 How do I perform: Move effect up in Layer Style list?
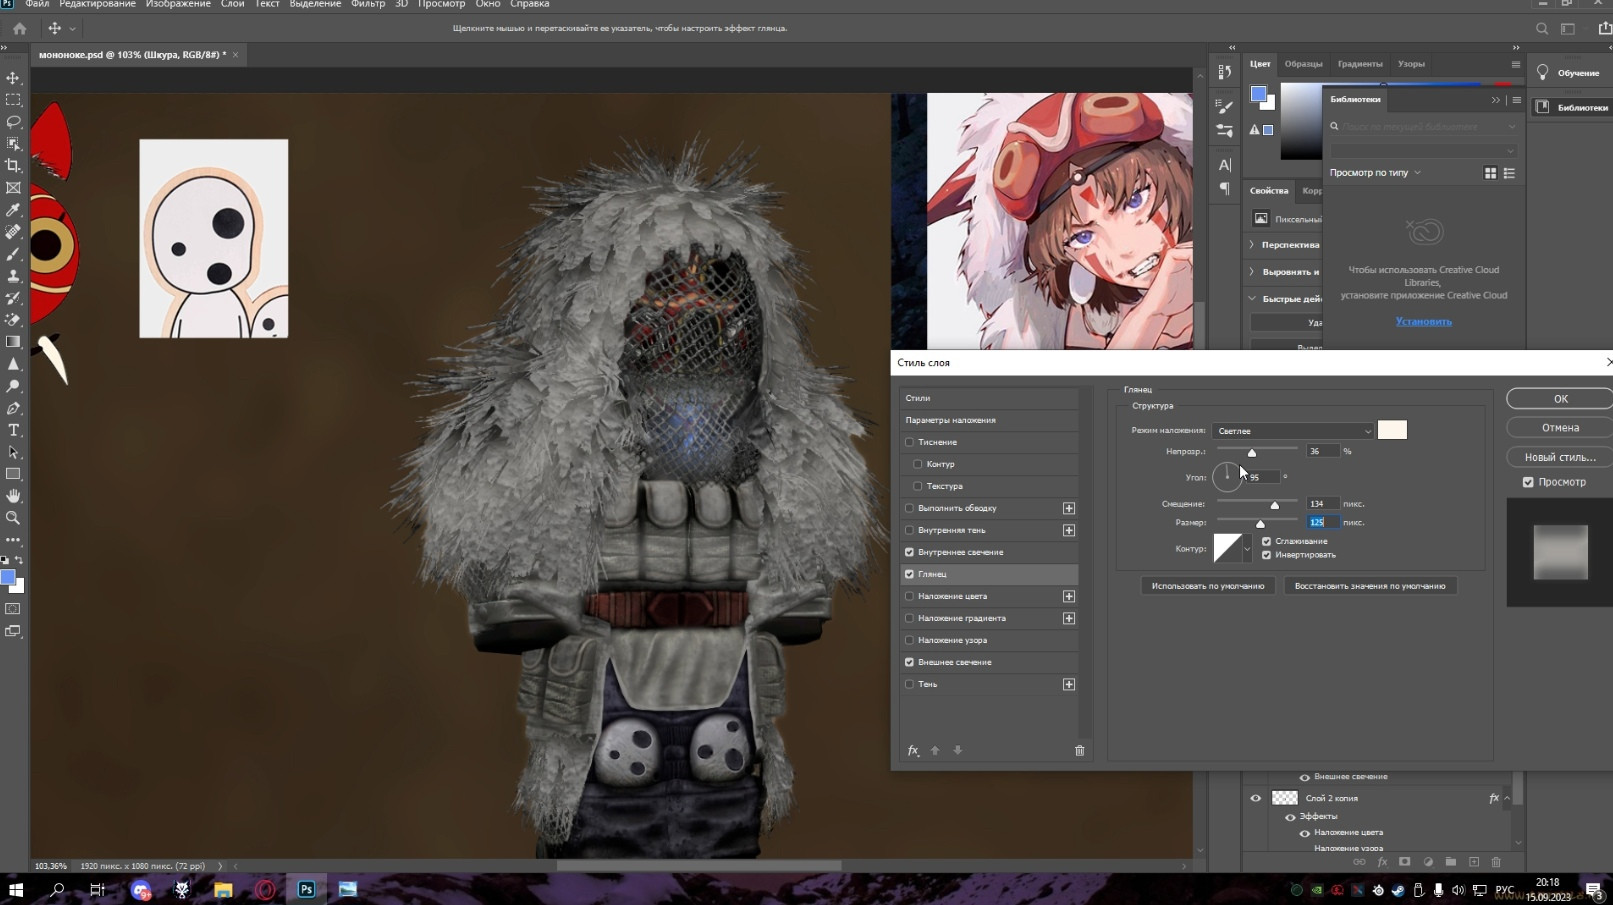click(x=935, y=750)
